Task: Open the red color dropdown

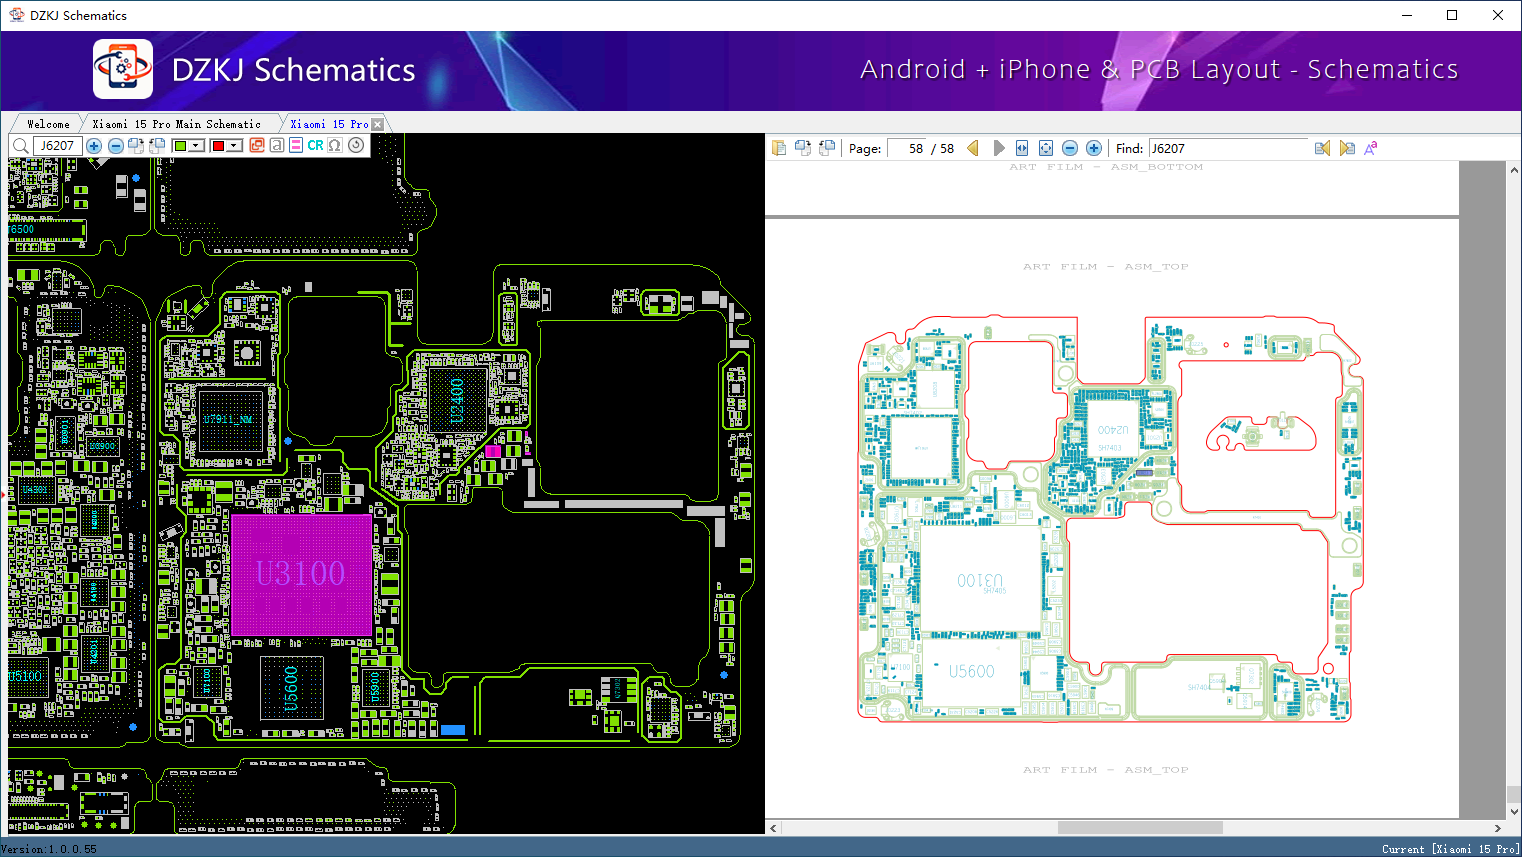Action: (235, 146)
